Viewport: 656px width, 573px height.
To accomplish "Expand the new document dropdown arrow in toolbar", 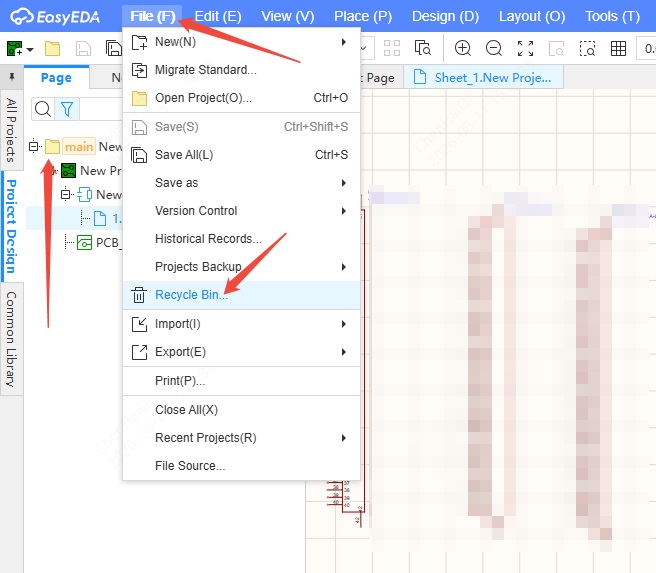I will 30,49.
